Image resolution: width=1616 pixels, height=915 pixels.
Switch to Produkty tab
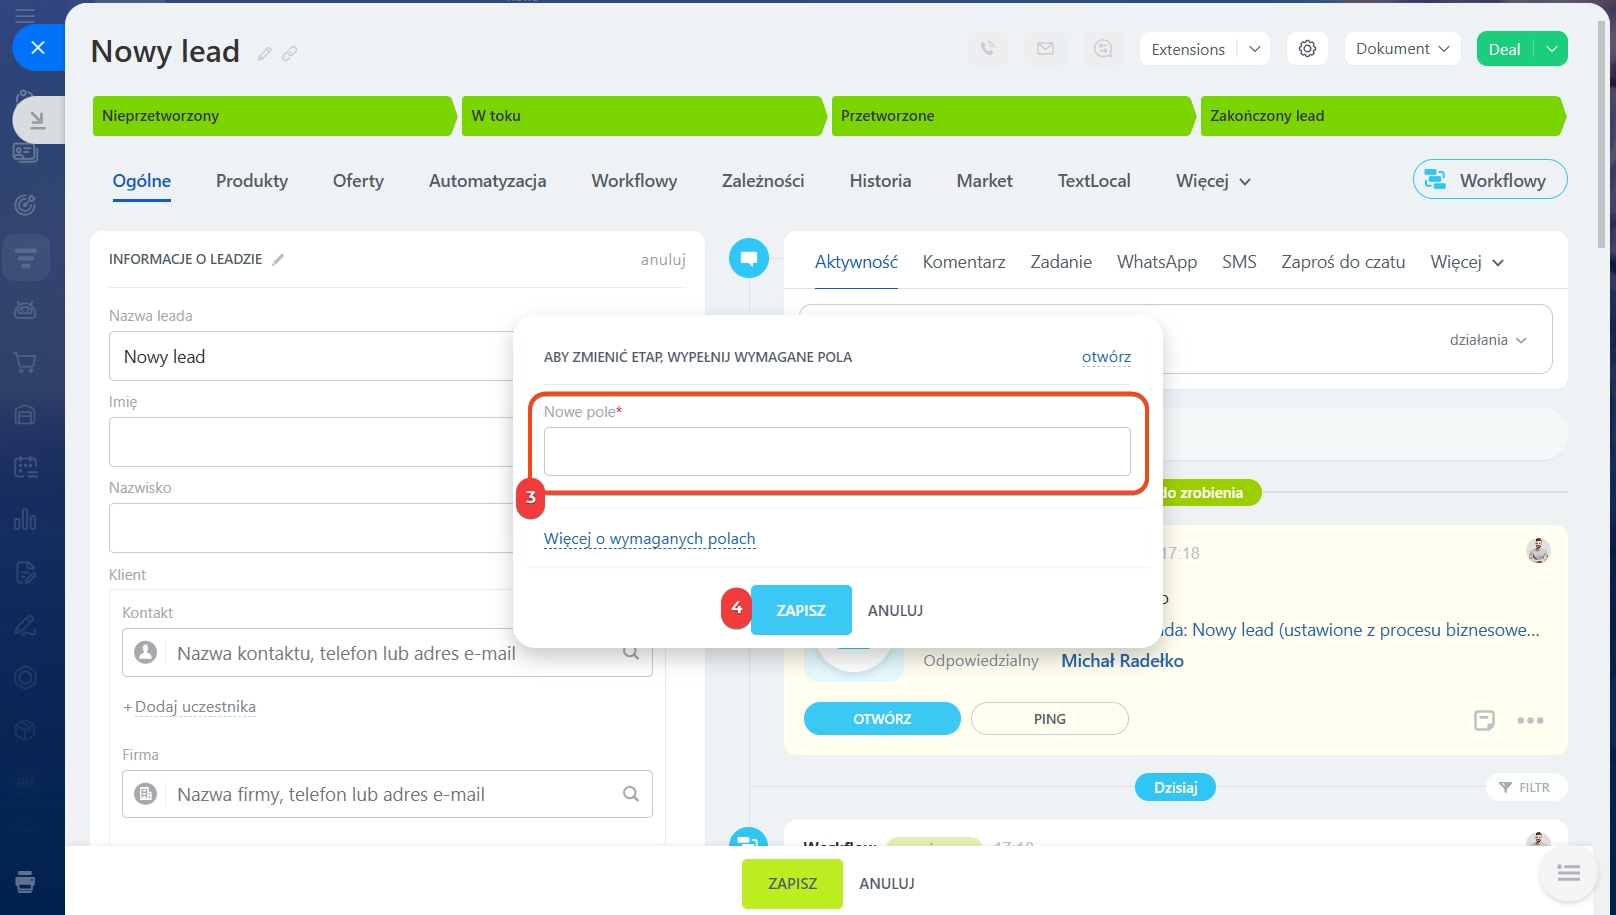tap(252, 181)
